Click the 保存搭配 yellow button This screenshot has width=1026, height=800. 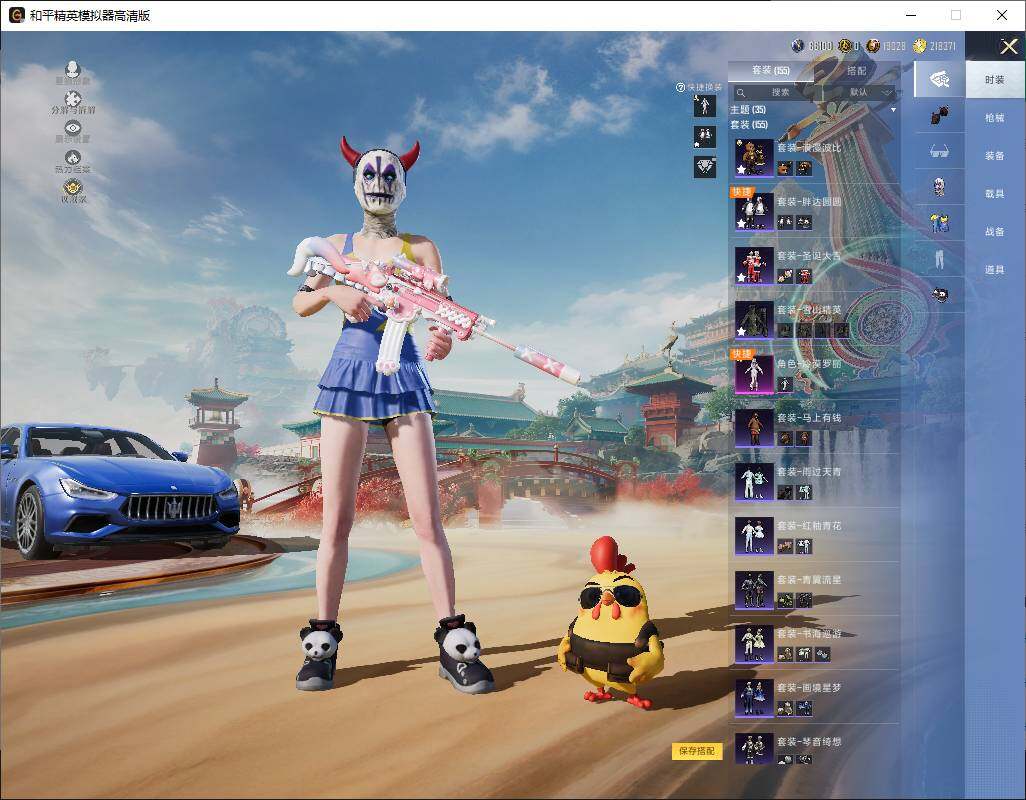[697, 751]
